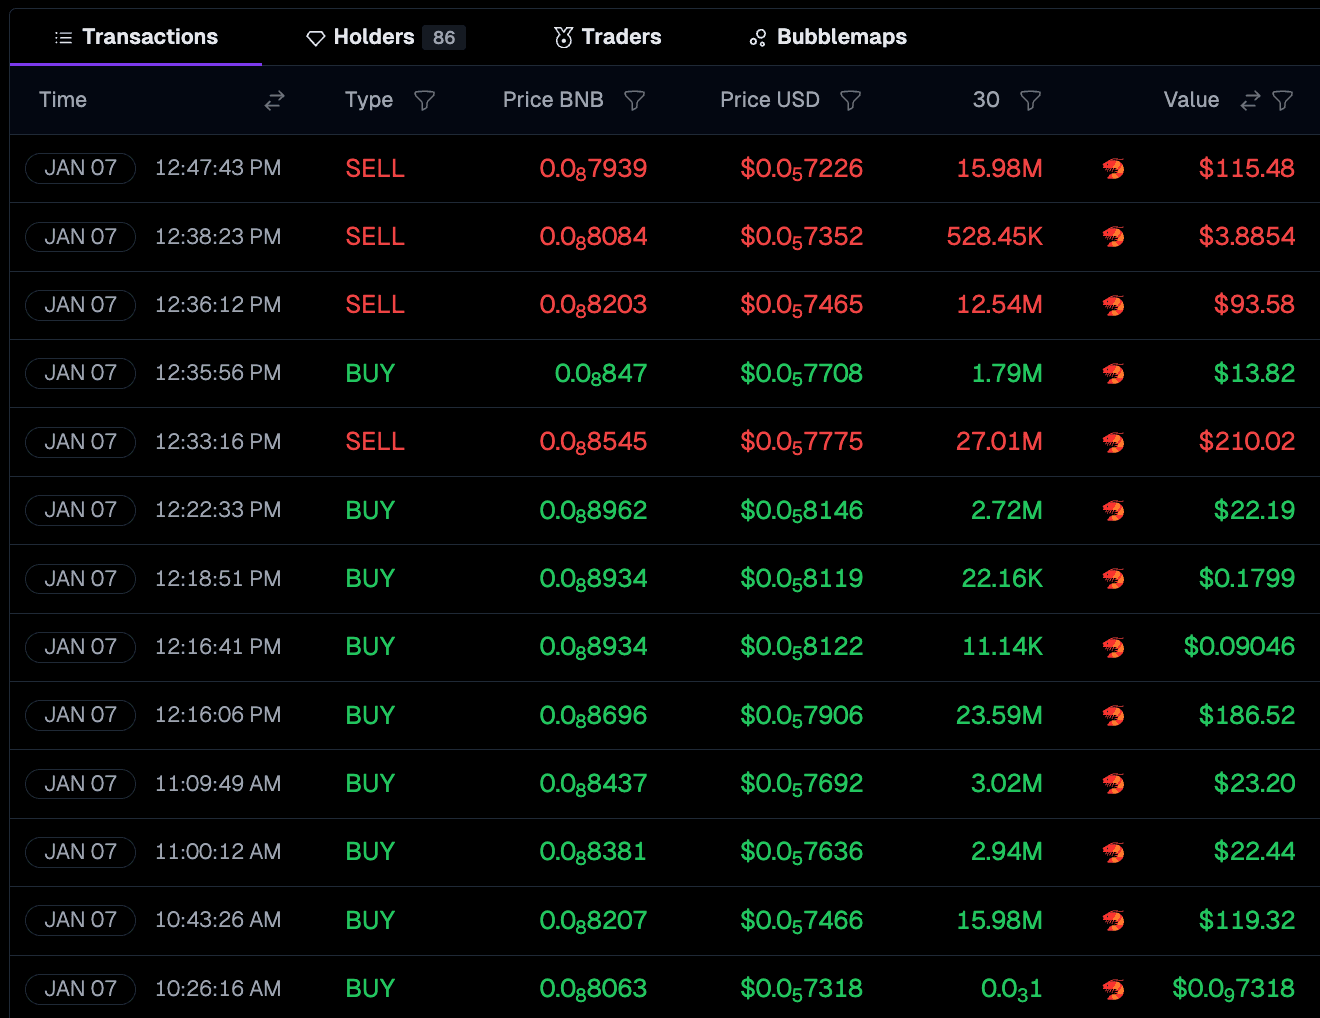Open the Price USD filter funnel
Viewport: 1320px width, 1018px height.
pos(850,100)
